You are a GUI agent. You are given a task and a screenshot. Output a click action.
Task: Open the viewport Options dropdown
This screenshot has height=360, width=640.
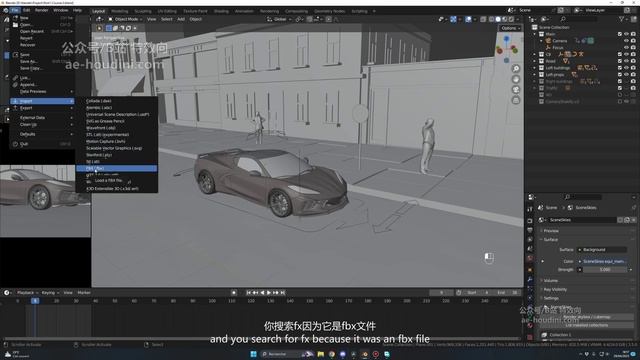click(510, 28)
